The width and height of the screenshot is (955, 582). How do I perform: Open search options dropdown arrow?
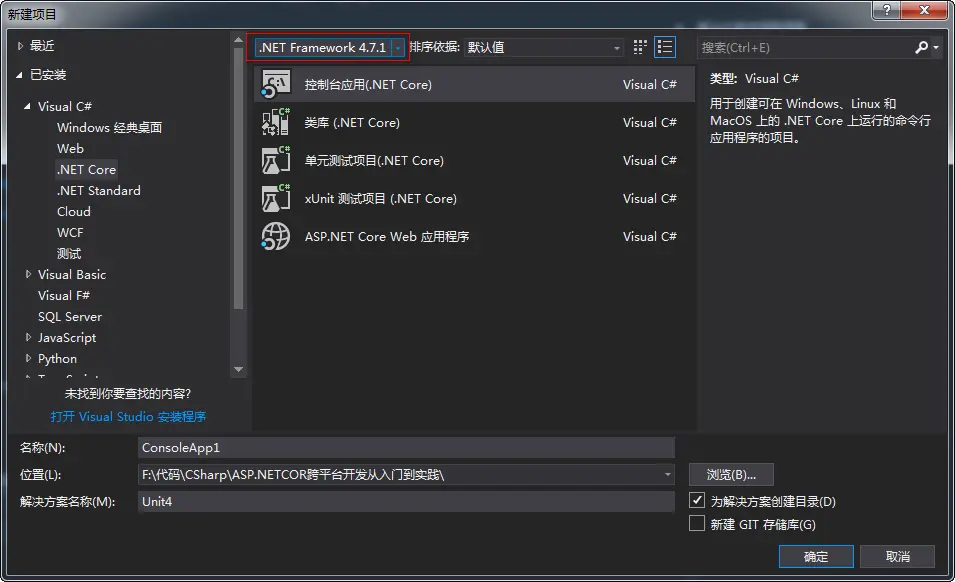(936, 47)
